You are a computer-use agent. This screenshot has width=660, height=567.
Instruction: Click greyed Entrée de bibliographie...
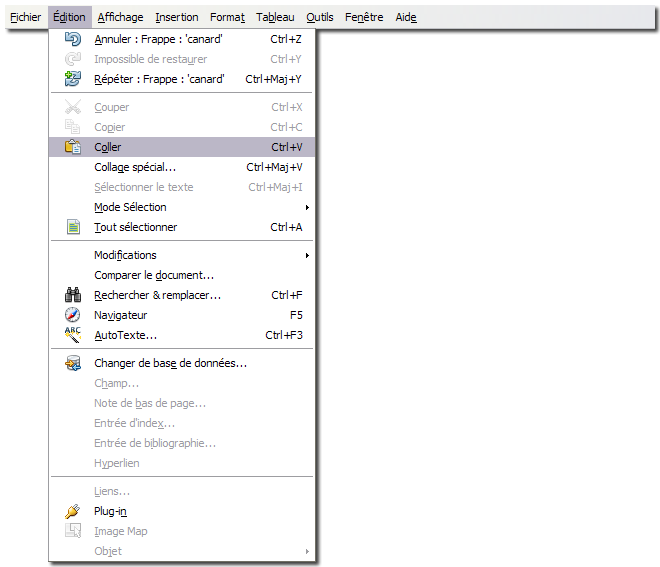(182, 443)
